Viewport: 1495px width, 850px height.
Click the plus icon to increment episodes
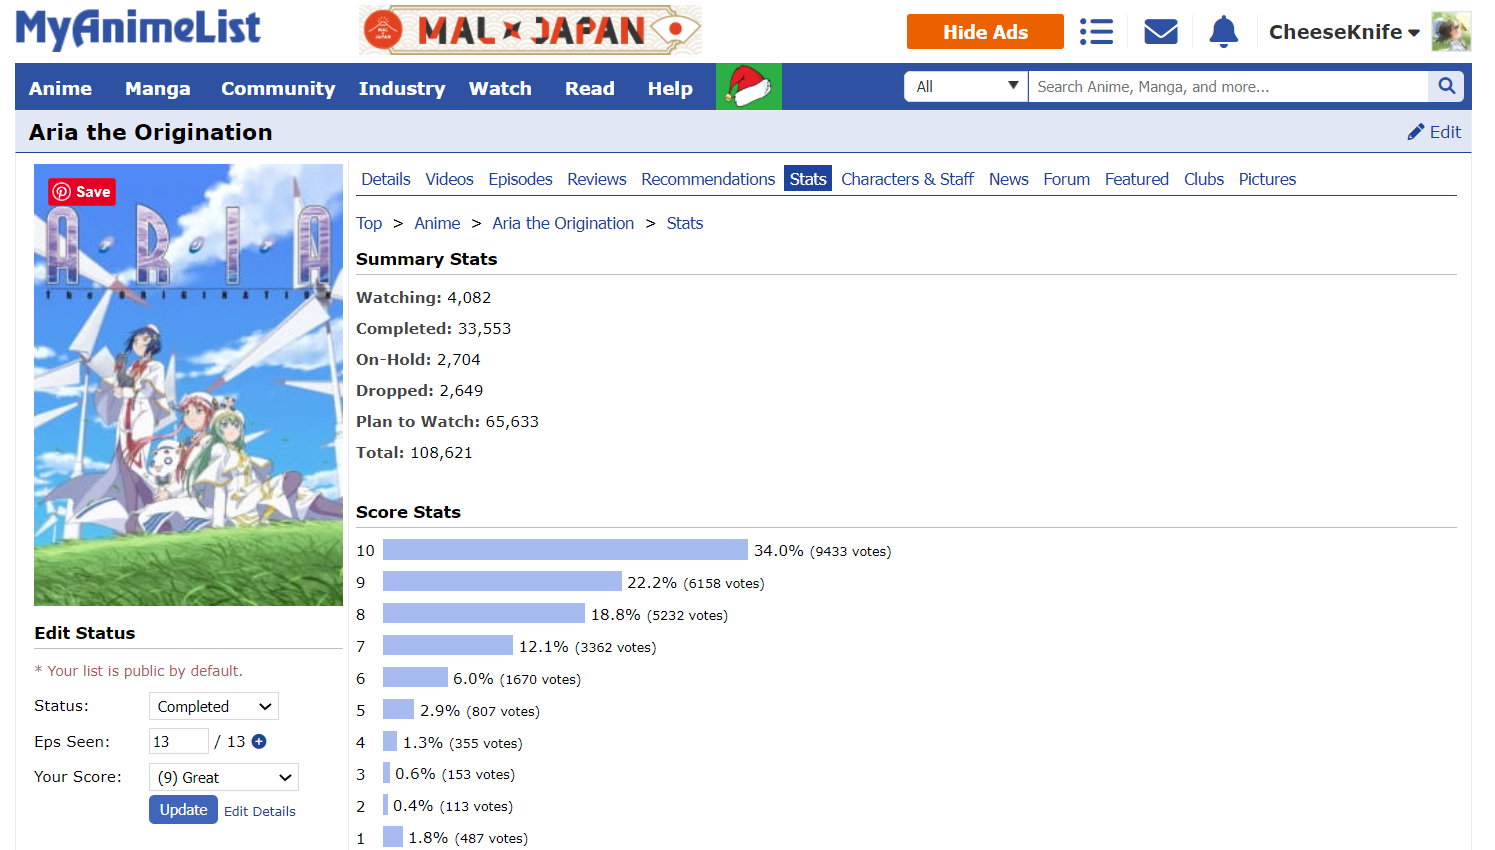click(x=259, y=741)
